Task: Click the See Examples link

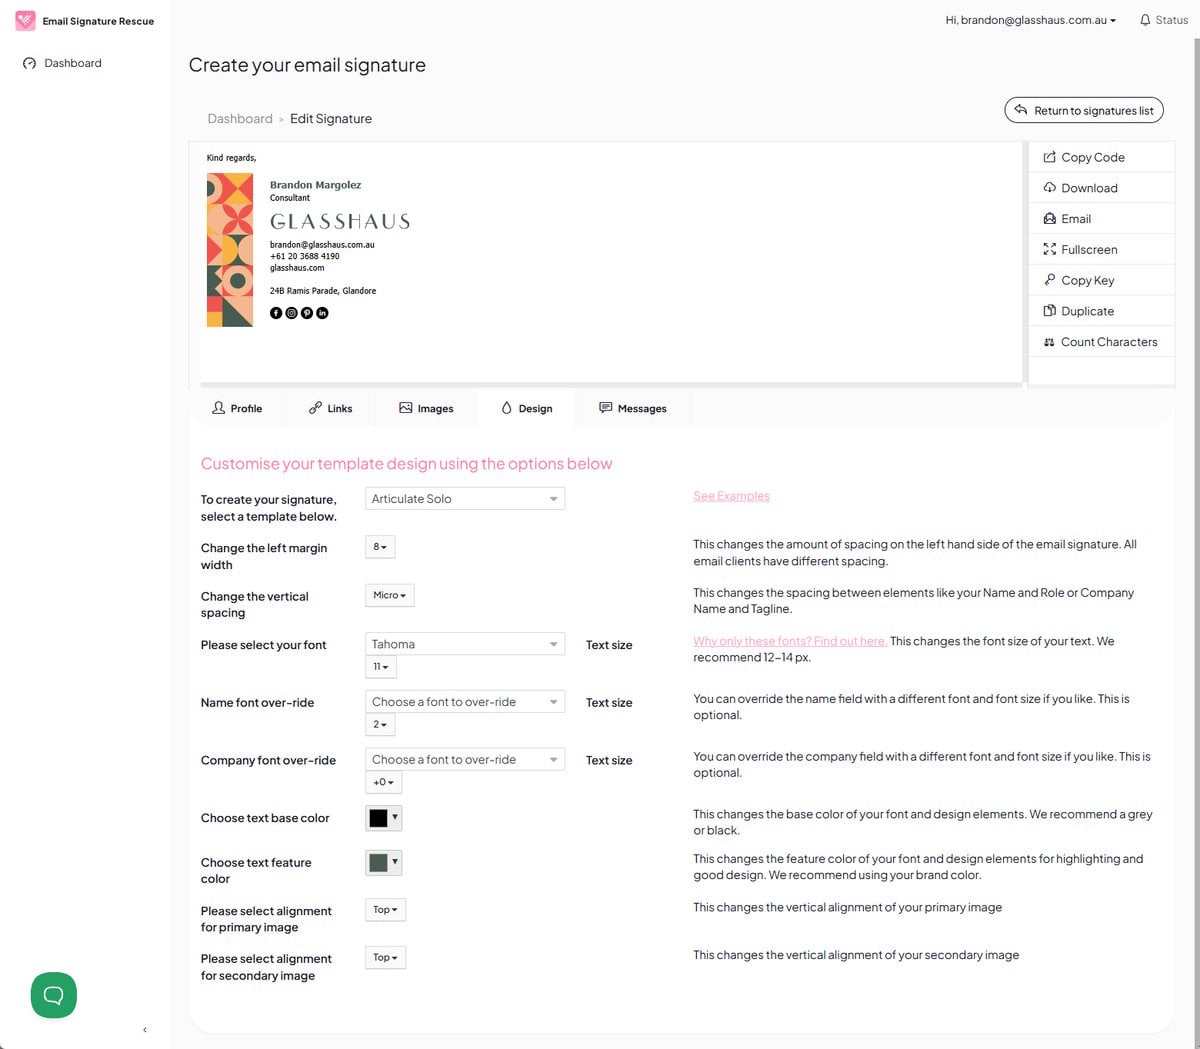Action: pyautogui.click(x=731, y=496)
